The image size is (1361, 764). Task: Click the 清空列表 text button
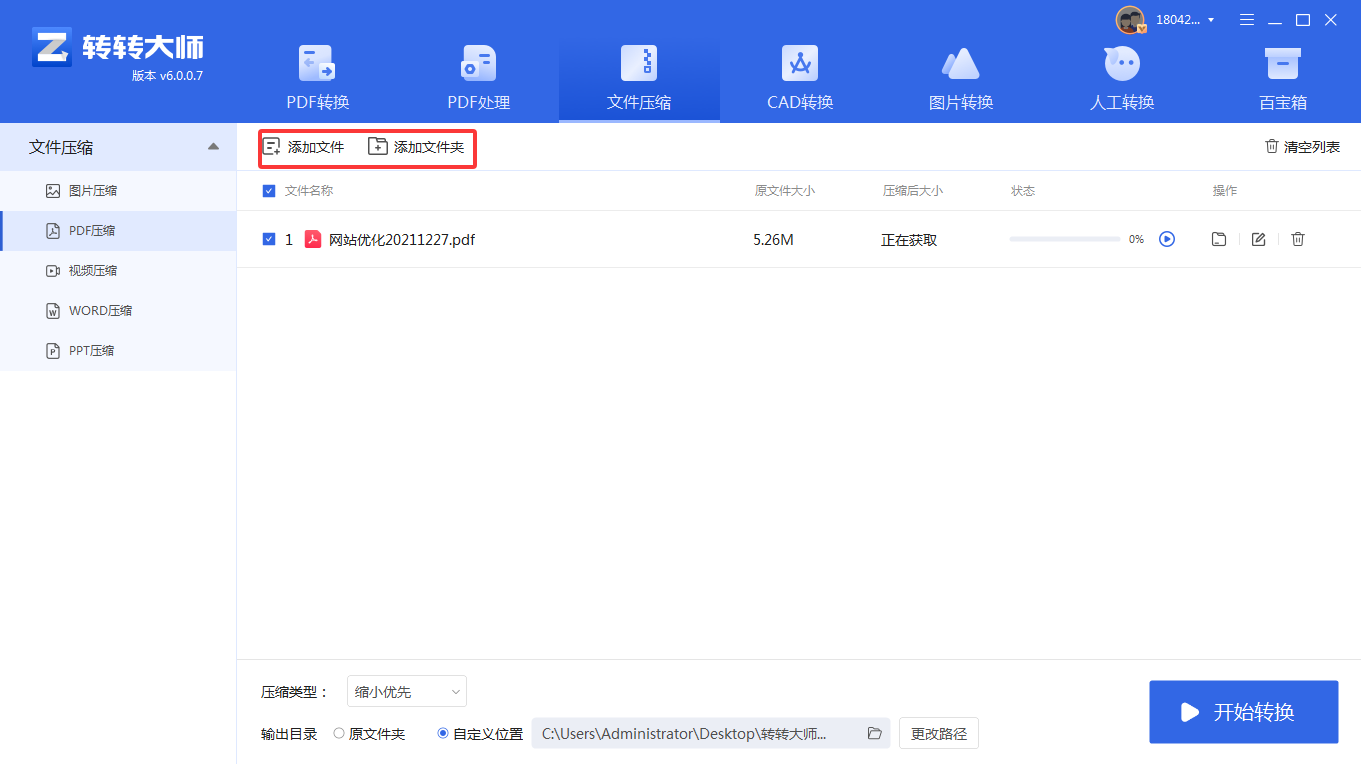[1312, 147]
